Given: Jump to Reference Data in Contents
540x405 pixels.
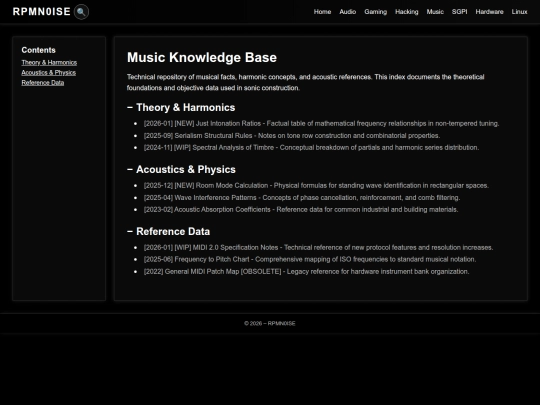Looking at the screenshot, I should pos(43,83).
